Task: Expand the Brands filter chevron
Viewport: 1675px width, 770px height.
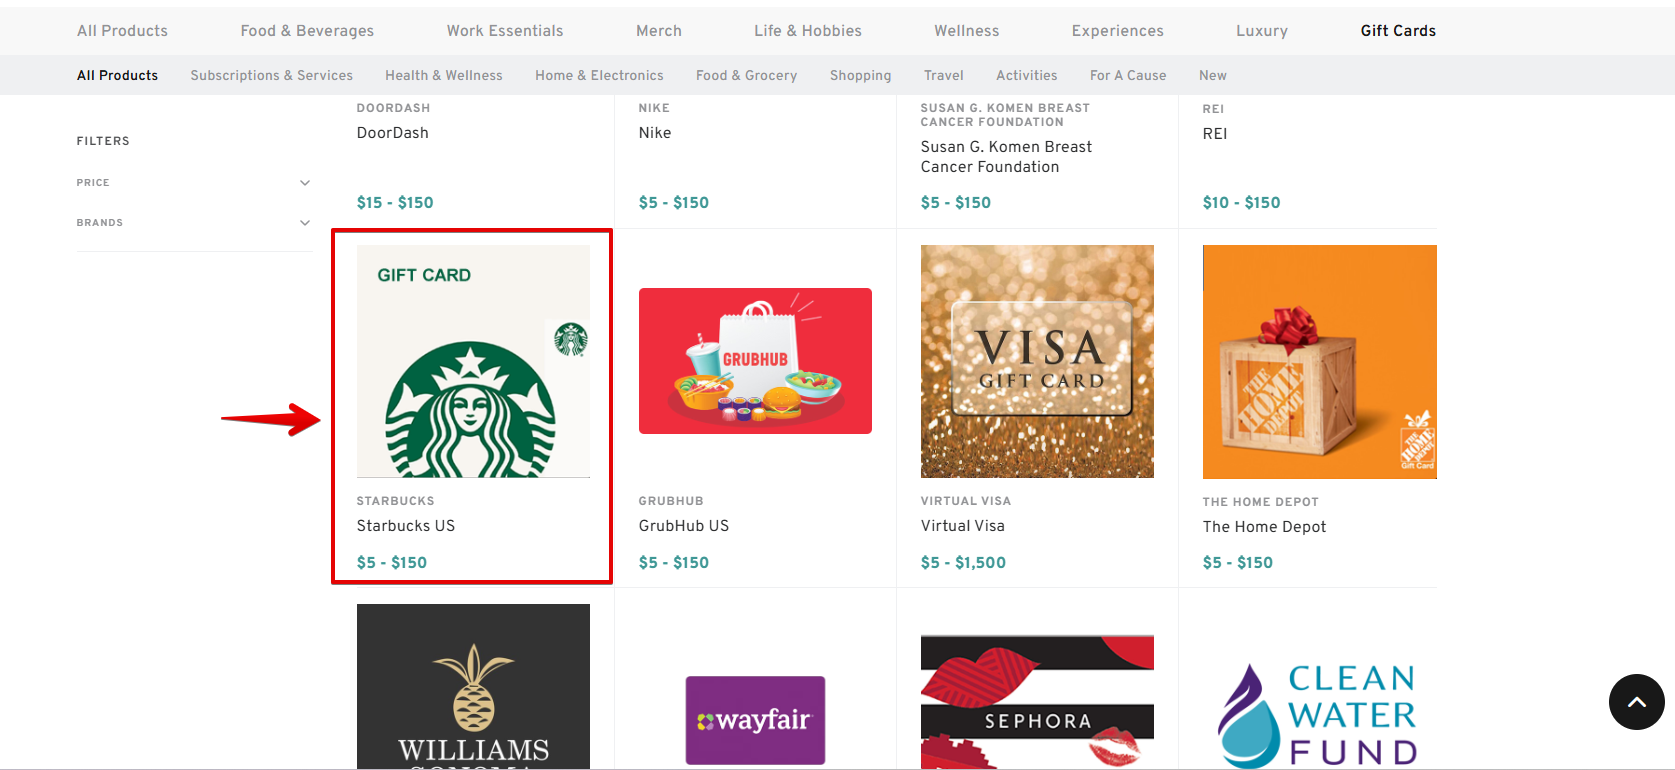Action: click(x=305, y=223)
